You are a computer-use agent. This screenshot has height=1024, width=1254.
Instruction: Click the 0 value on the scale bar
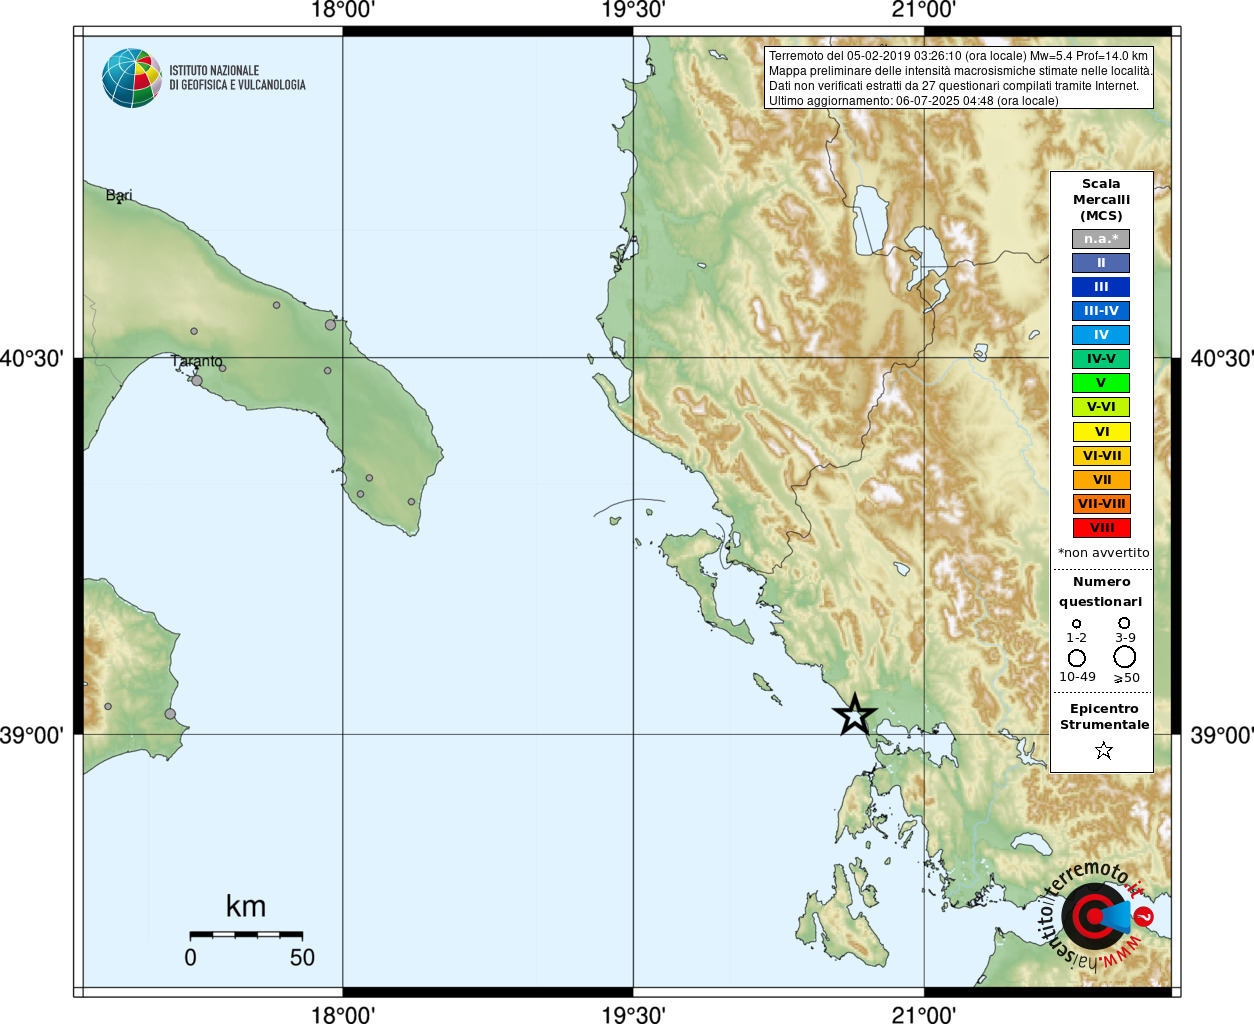[190, 957]
